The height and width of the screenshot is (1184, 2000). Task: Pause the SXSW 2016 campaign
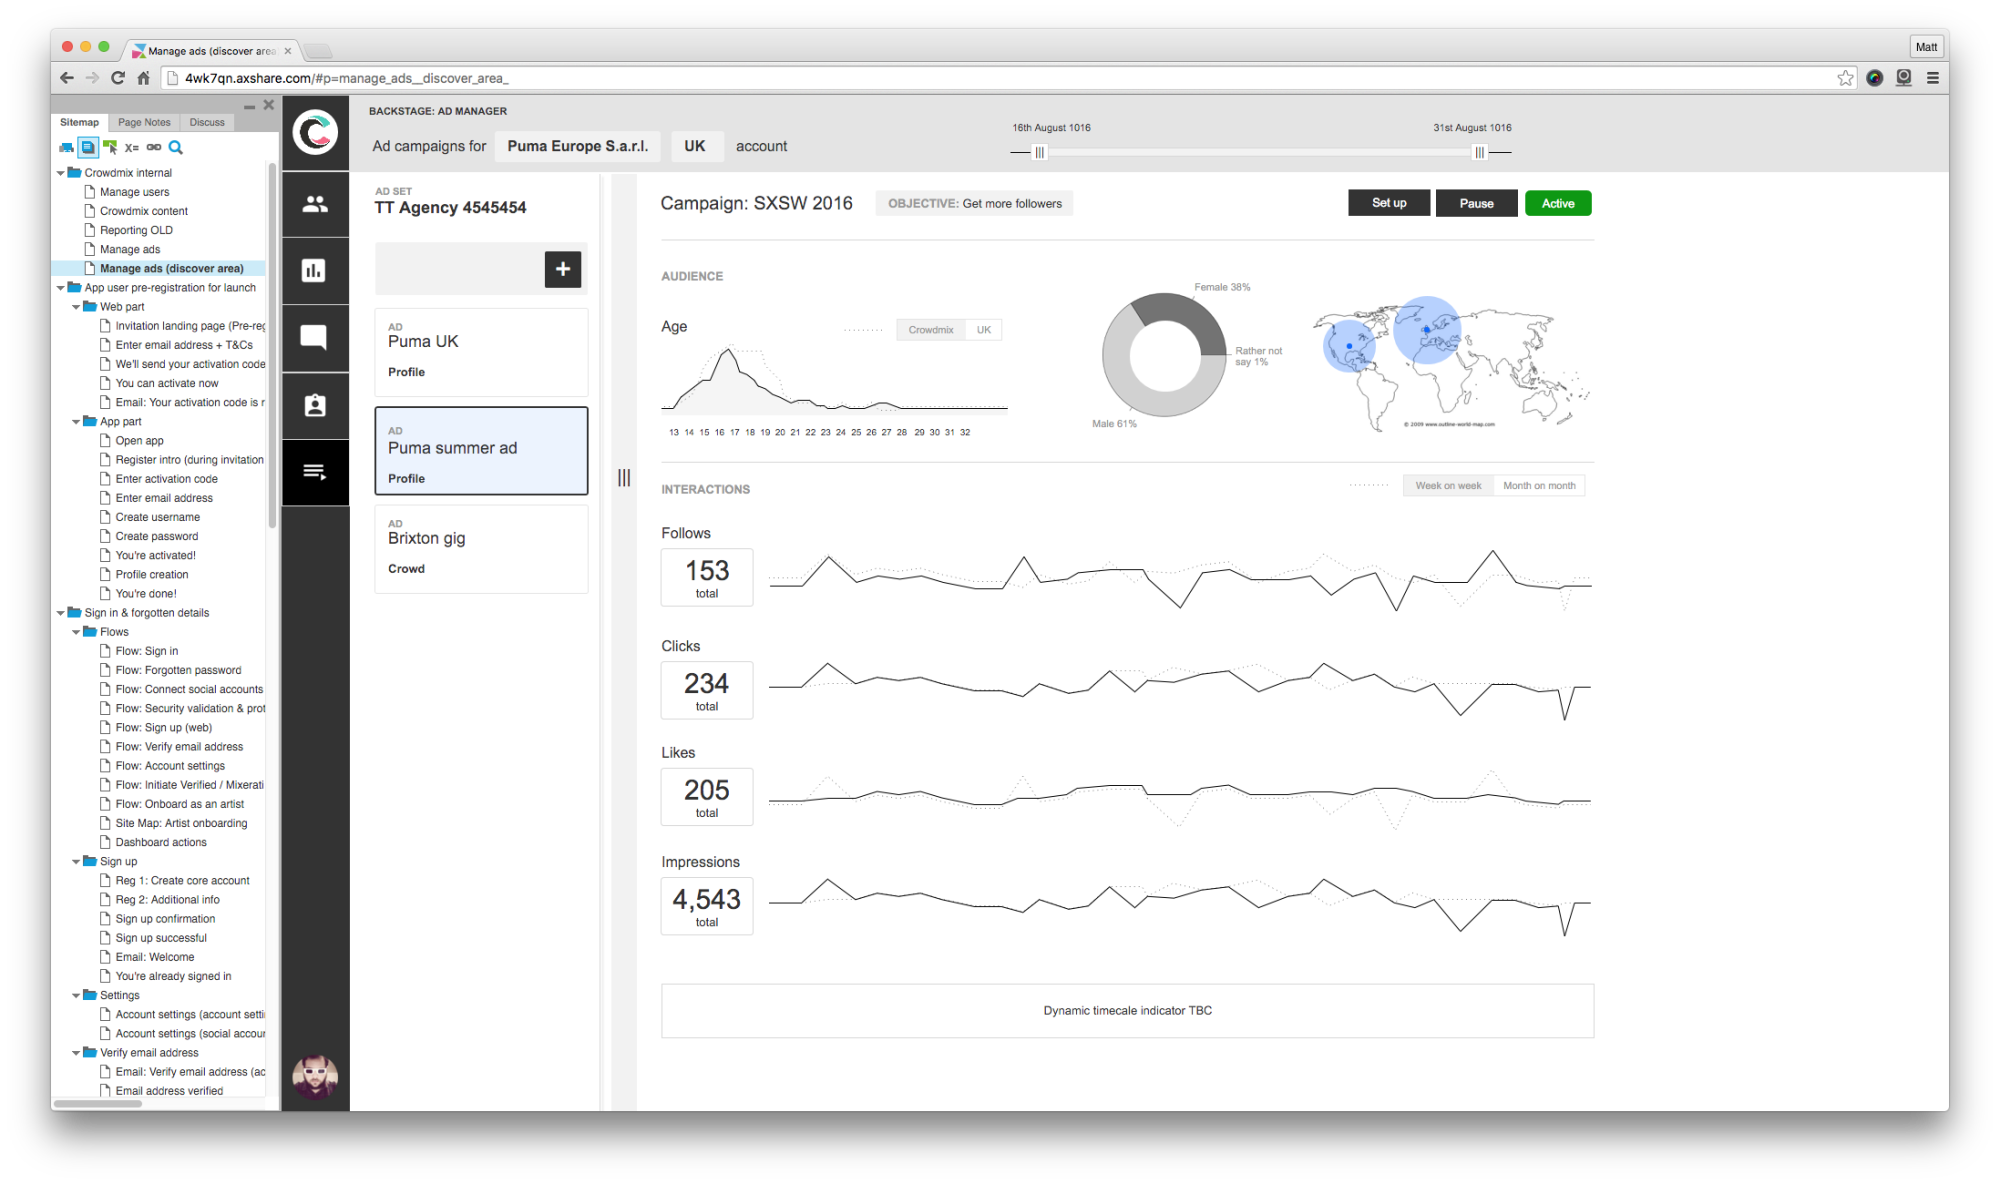coord(1476,203)
